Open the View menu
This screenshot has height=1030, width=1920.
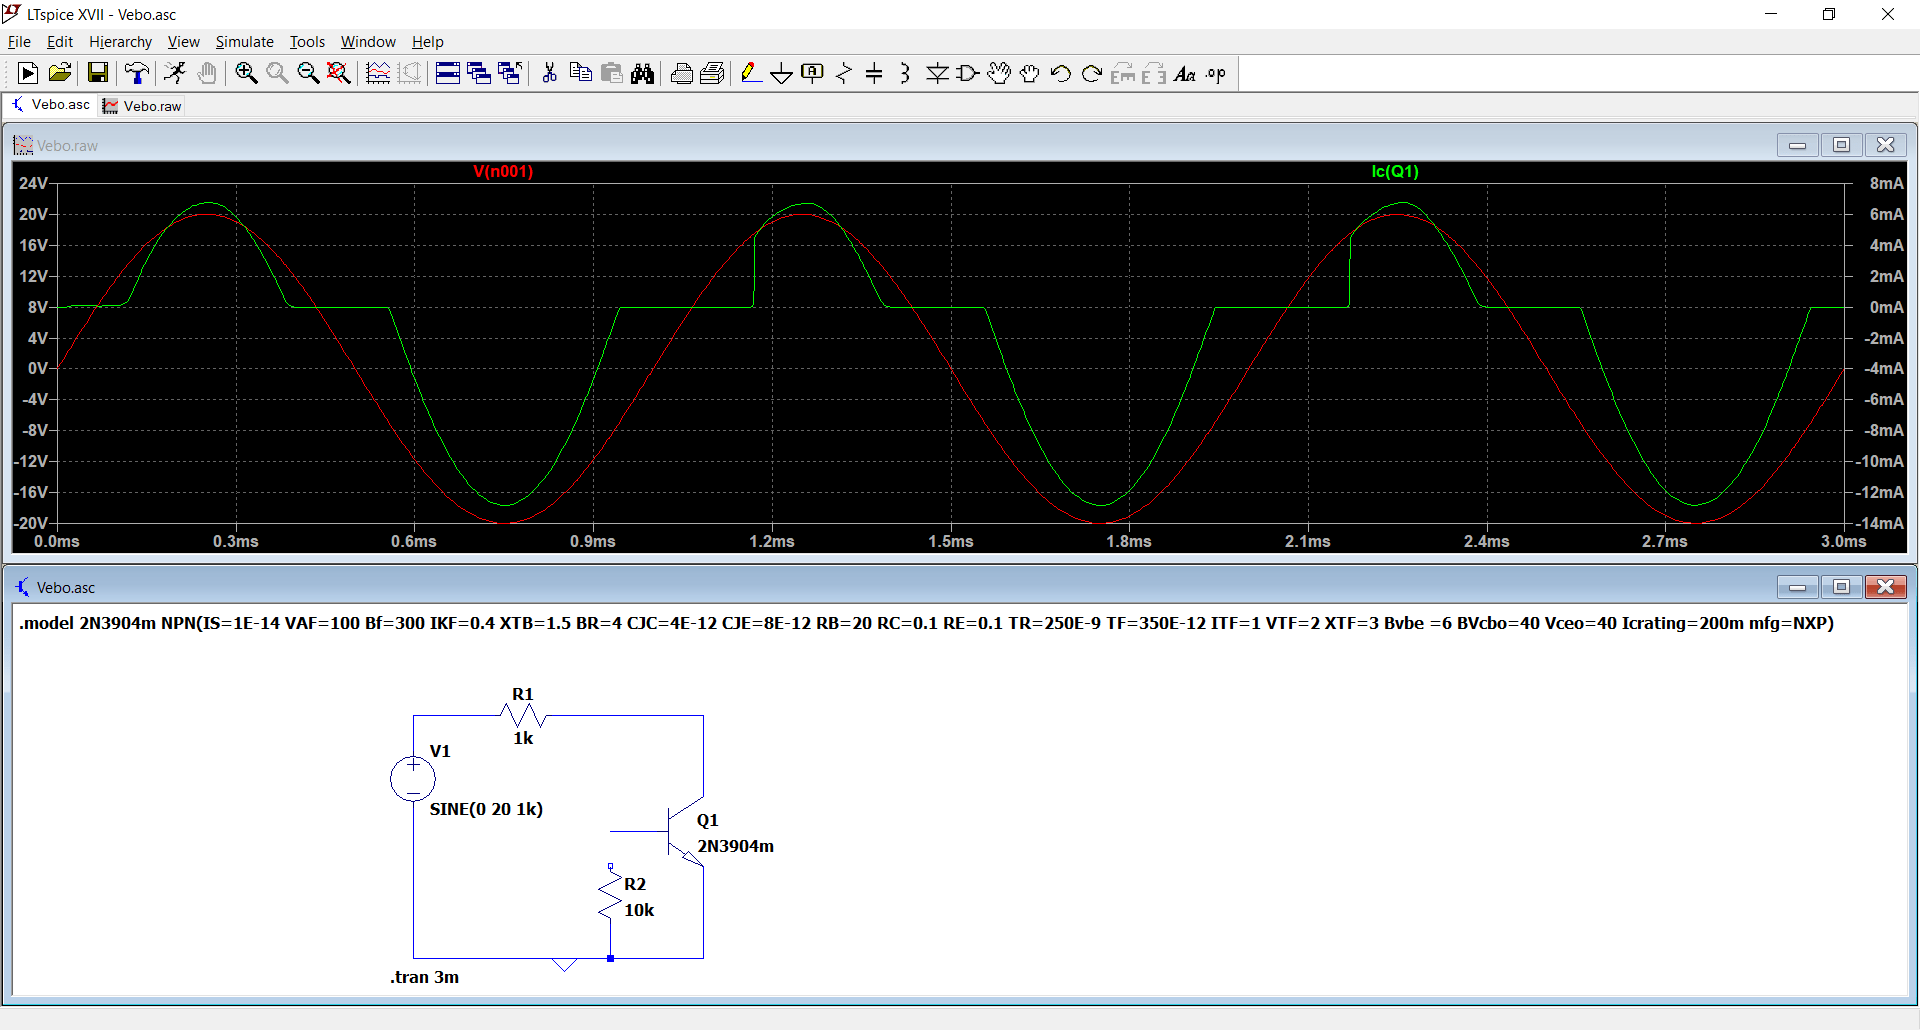point(184,42)
